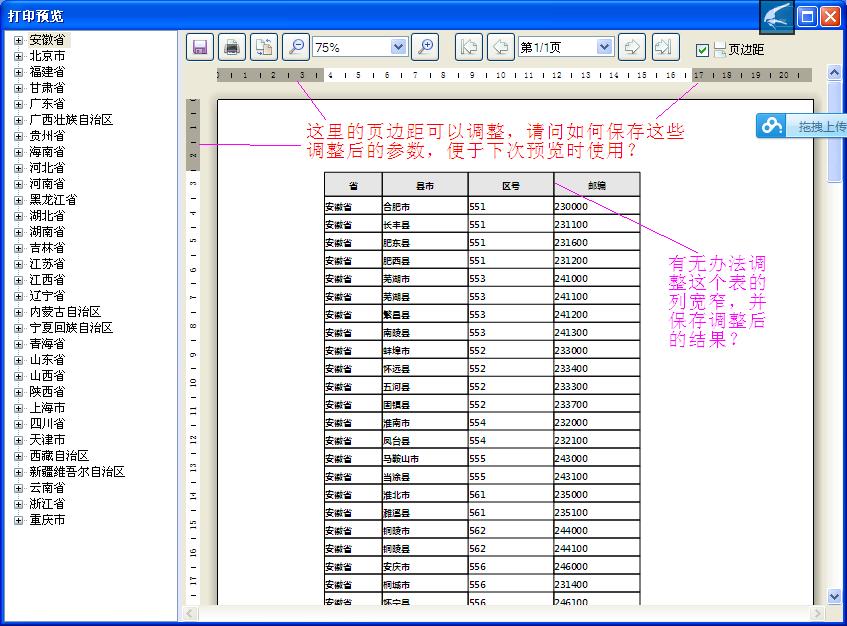
Task: Expand the 广东省 tree node
Action: [x=18, y=104]
